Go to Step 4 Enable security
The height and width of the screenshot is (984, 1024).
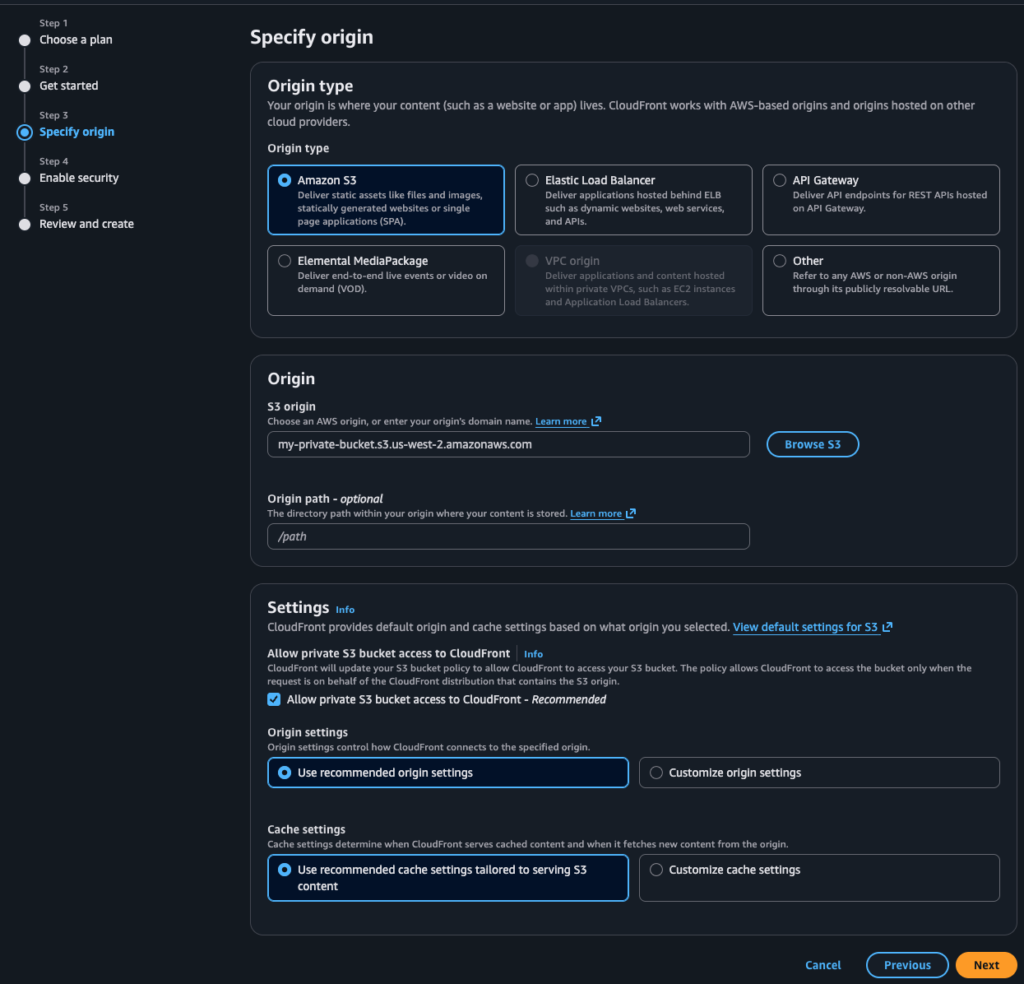79,178
